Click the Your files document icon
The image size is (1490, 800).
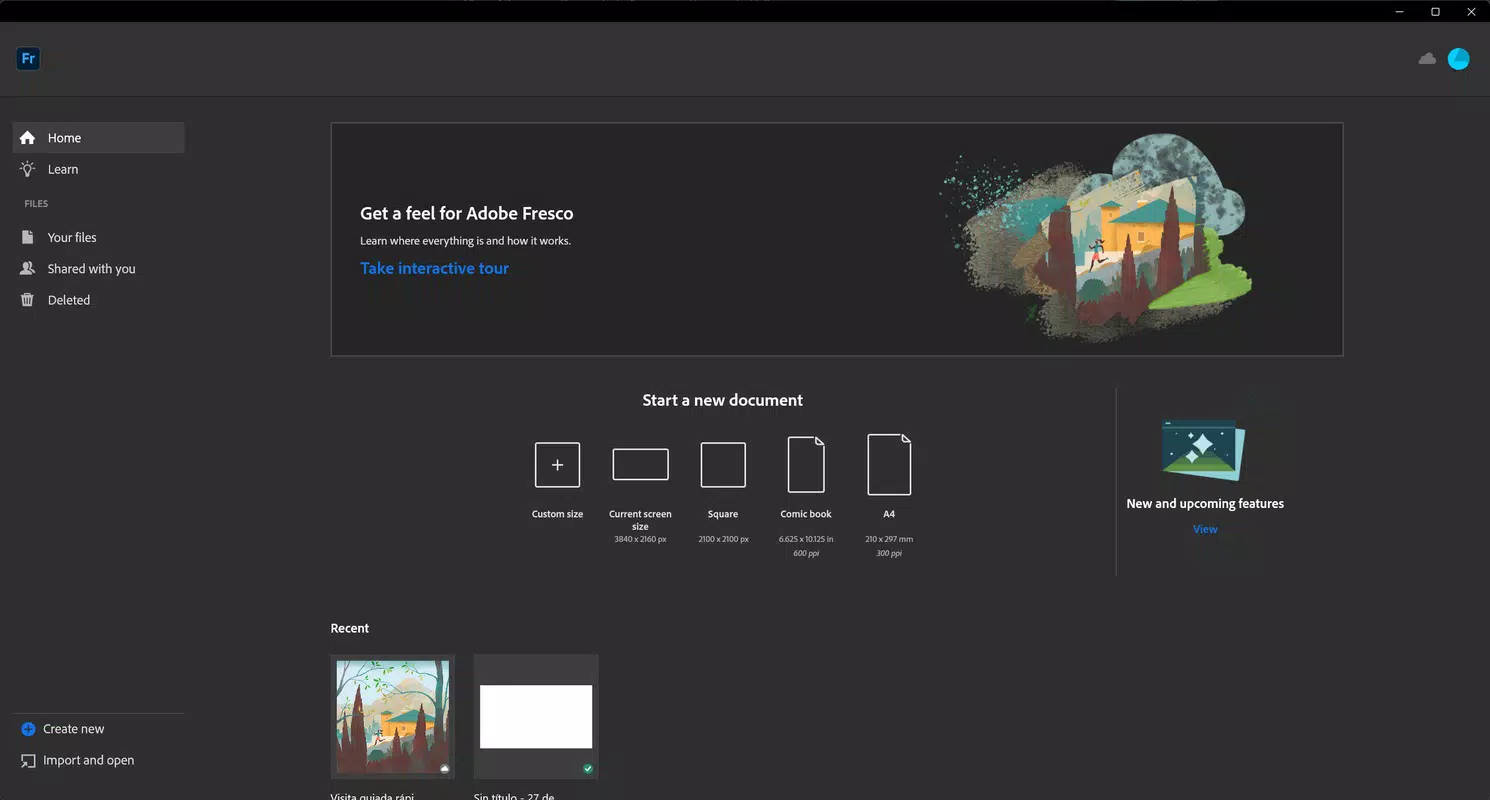click(28, 237)
